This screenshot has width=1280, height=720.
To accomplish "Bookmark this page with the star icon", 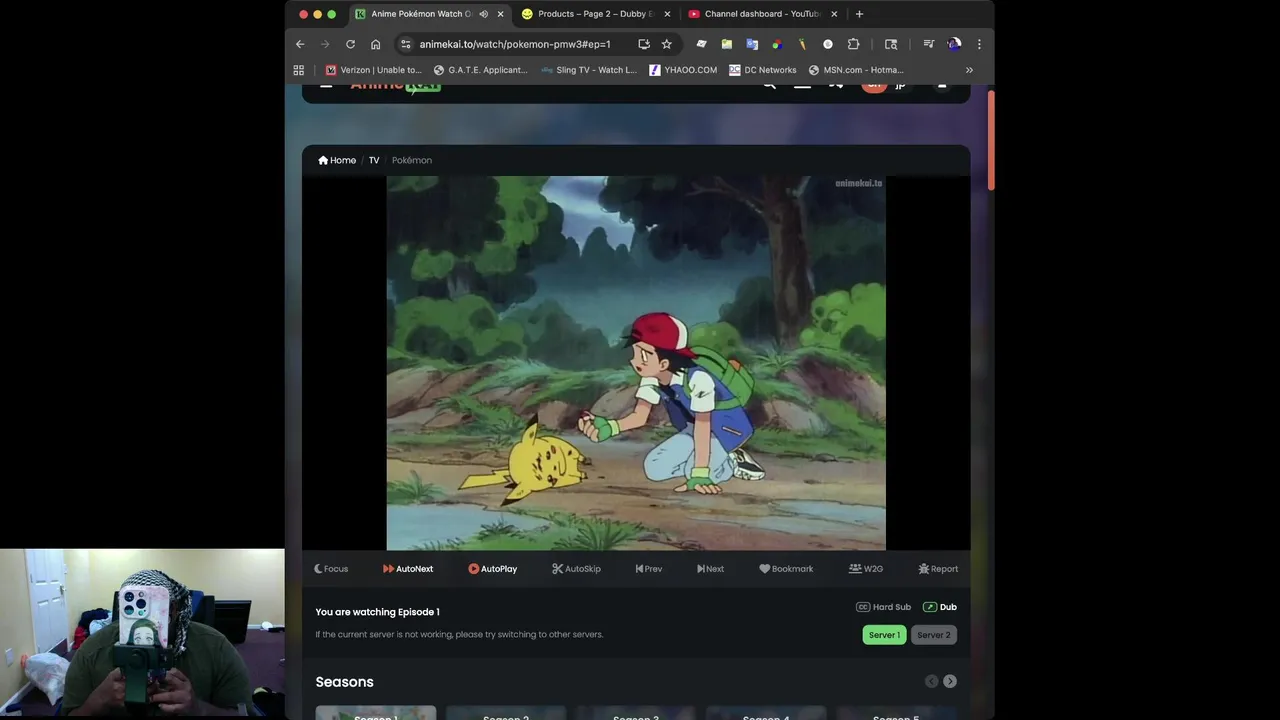I will pyautogui.click(x=667, y=44).
